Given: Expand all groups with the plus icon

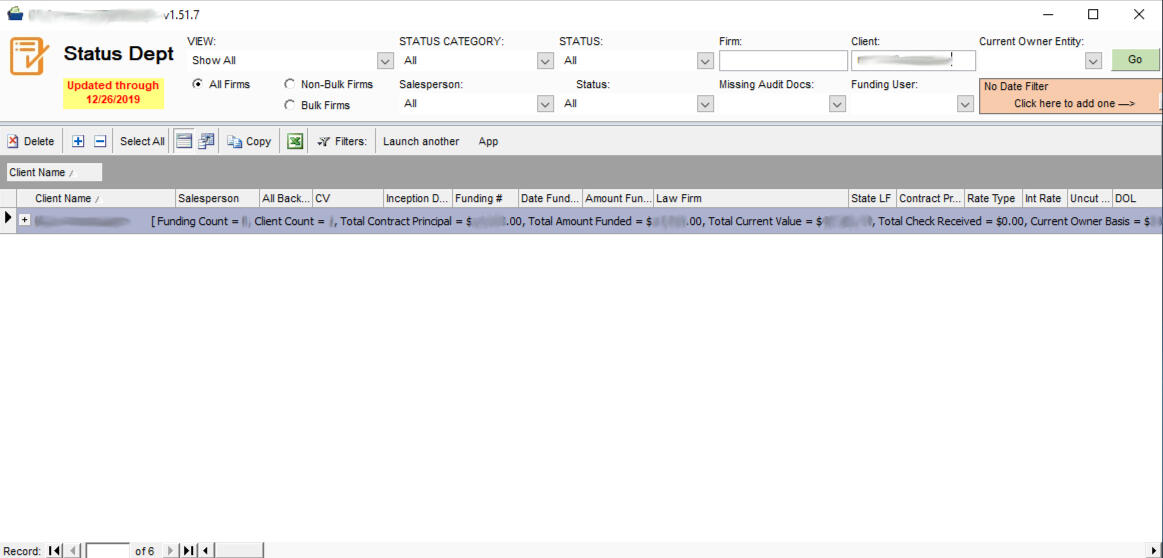Looking at the screenshot, I should coord(79,142).
